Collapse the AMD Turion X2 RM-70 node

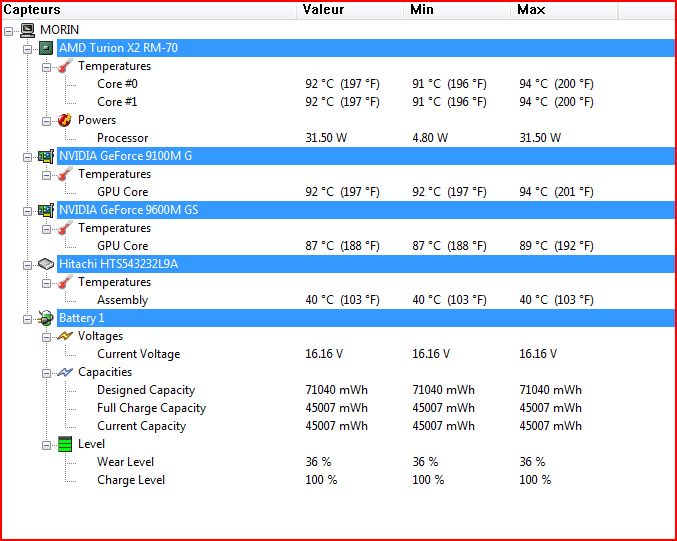pos(27,49)
